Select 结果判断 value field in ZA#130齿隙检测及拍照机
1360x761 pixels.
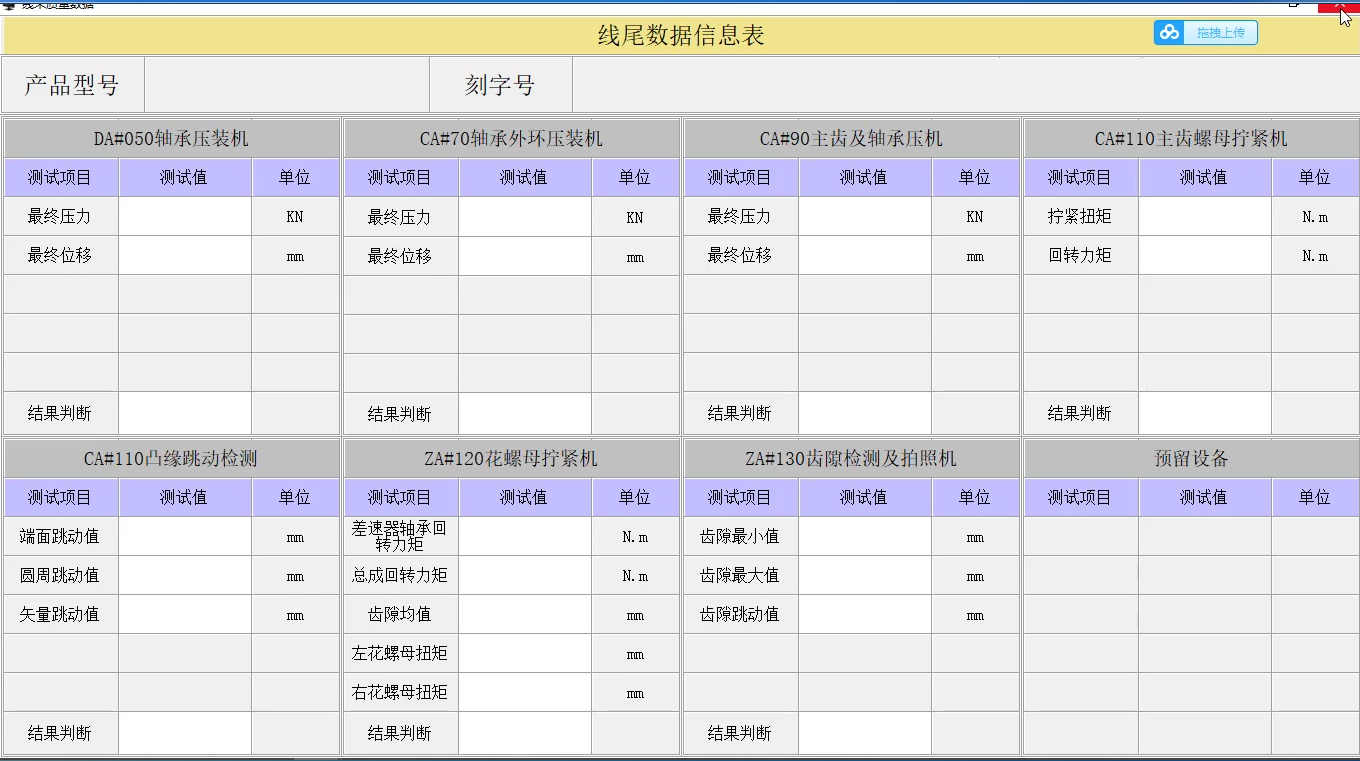tap(865, 733)
